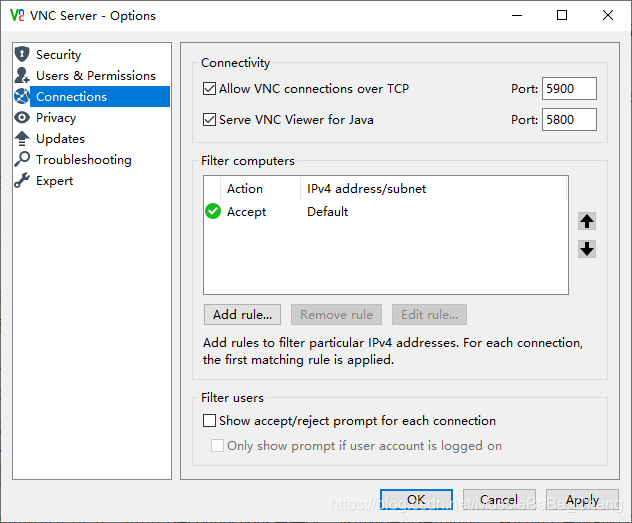Click the Connections globe icon
Viewport: 632px width, 523px height.
pos(22,96)
